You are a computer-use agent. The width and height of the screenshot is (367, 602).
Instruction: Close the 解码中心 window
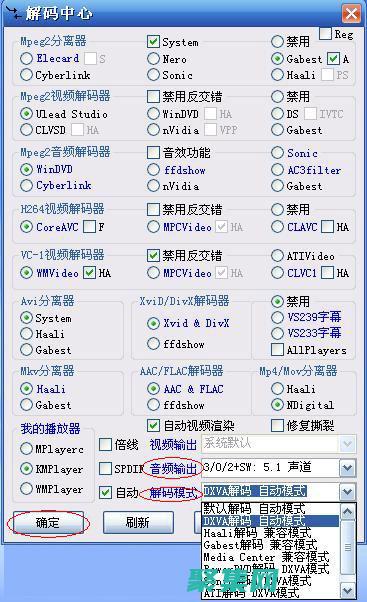tap(351, 14)
